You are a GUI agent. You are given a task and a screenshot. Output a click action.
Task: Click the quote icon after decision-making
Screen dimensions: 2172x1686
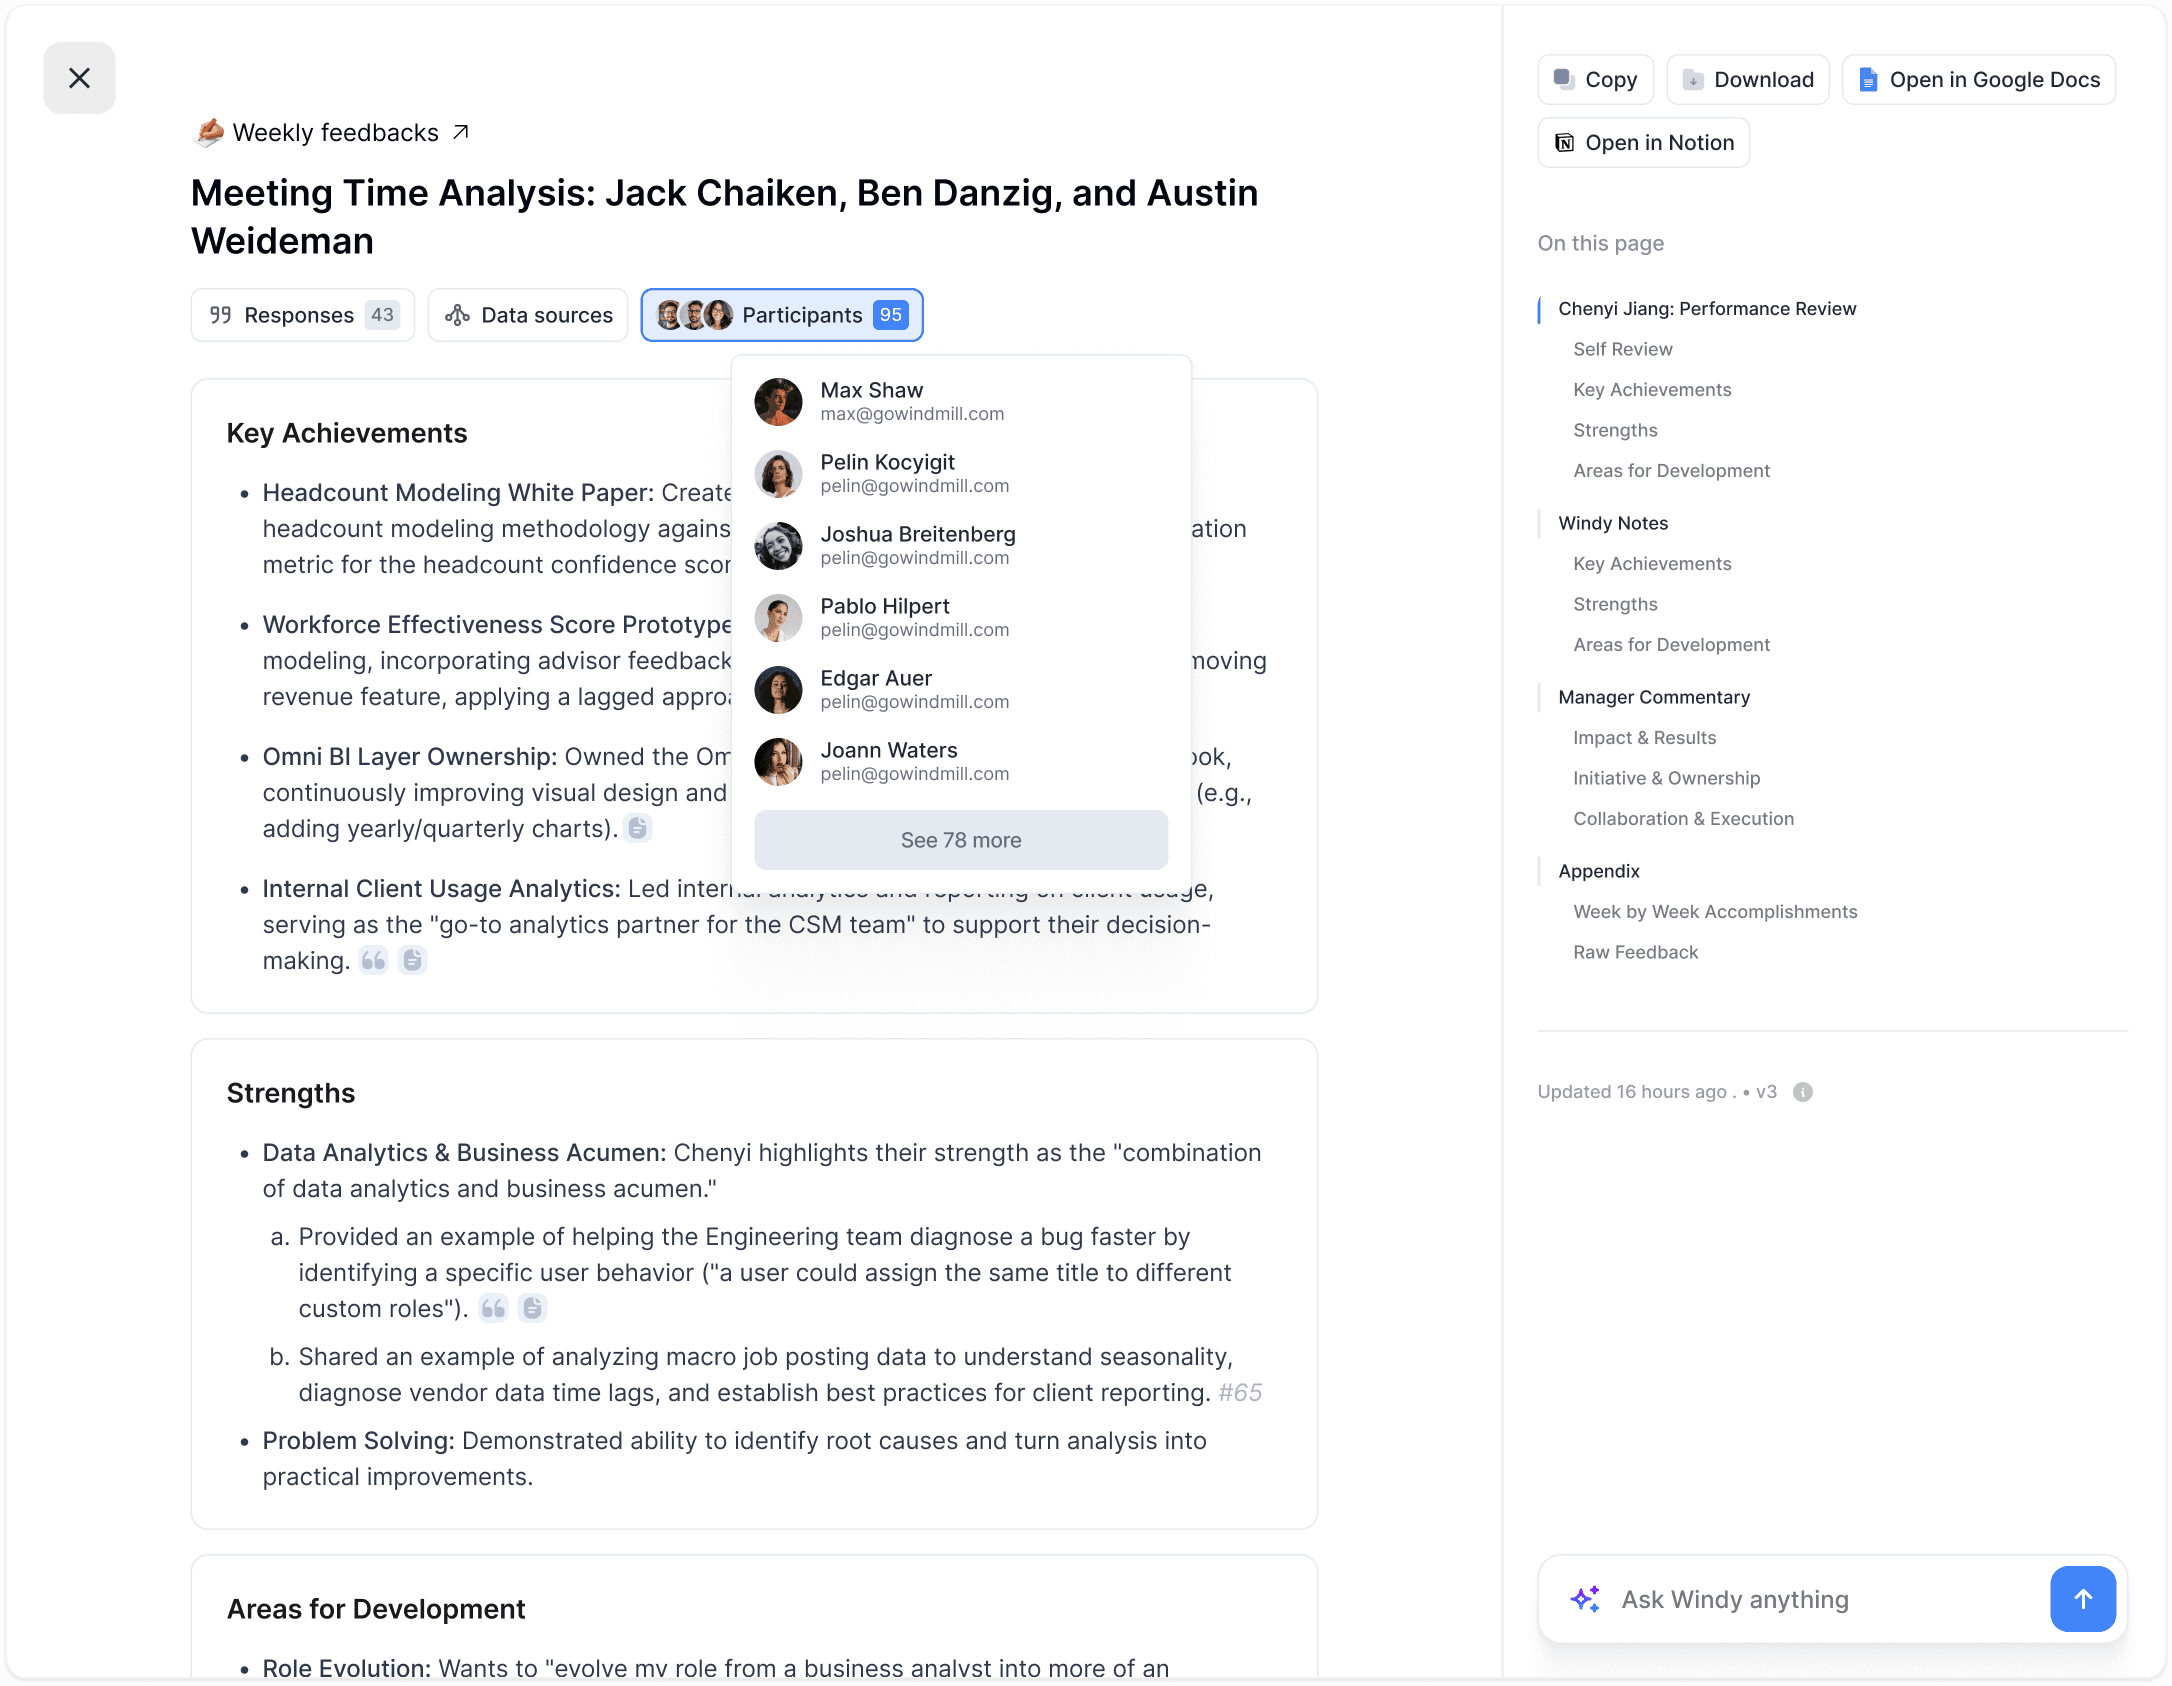click(374, 961)
